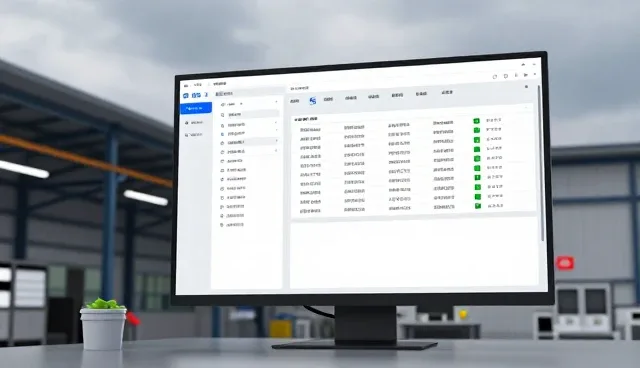This screenshot has height=368, width=640.
Task: Click the magnifier icon in the list search box
Action: coord(222,115)
